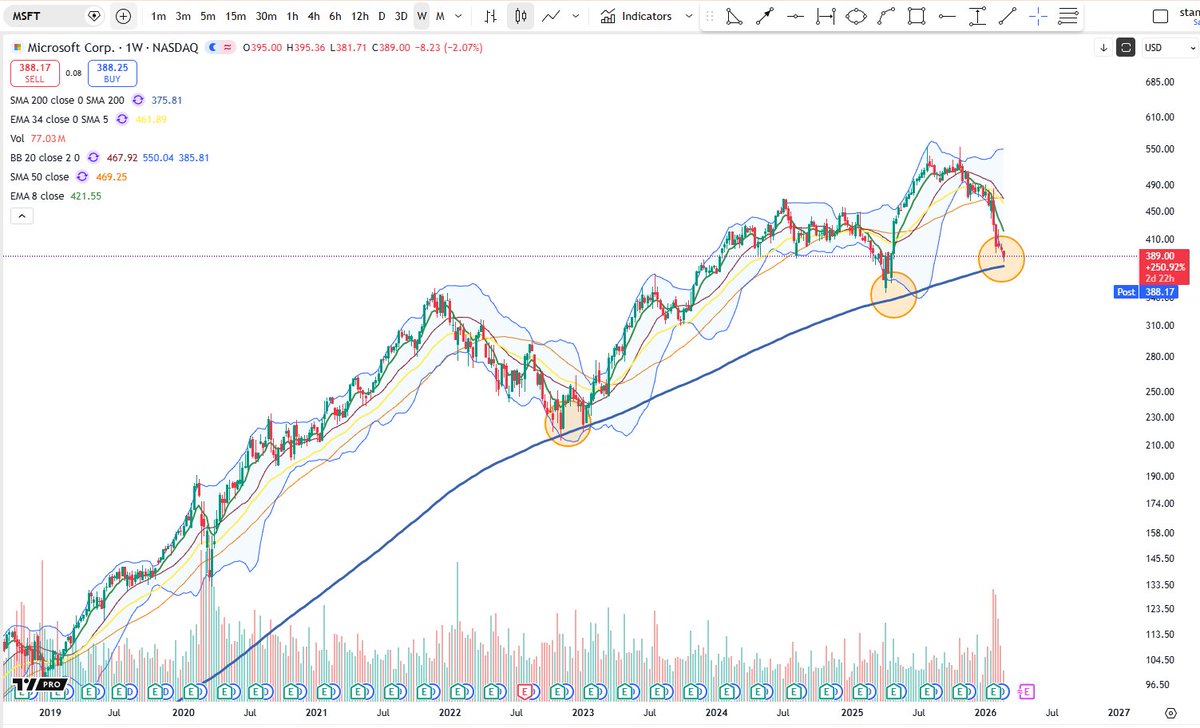Collapse the indicator legend with the chevron
Screen dimensions: 1200x728
[20, 215]
